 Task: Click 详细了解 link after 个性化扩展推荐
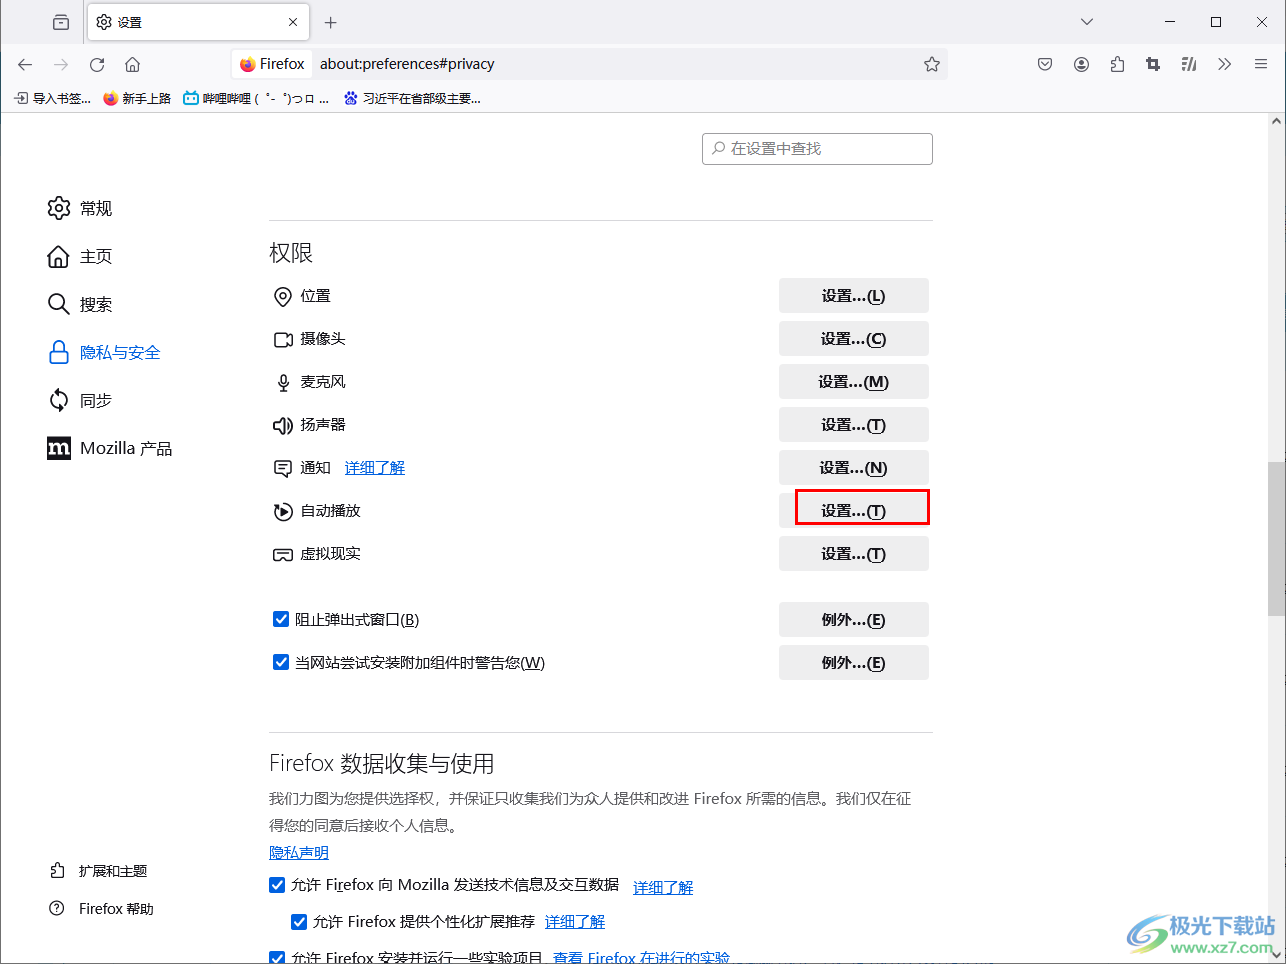[575, 922]
